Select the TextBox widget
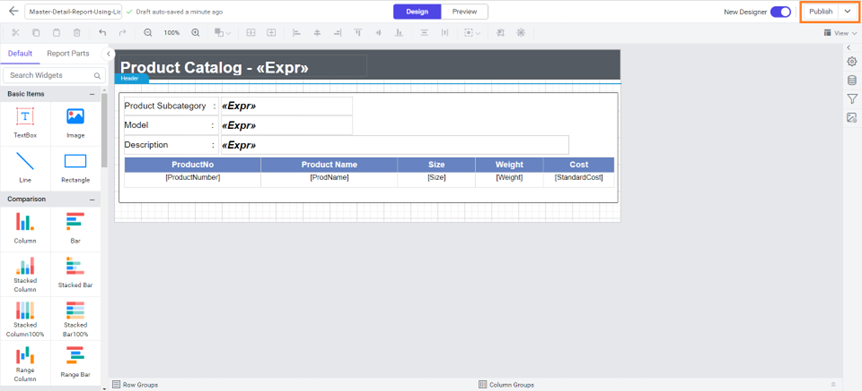 click(x=25, y=123)
